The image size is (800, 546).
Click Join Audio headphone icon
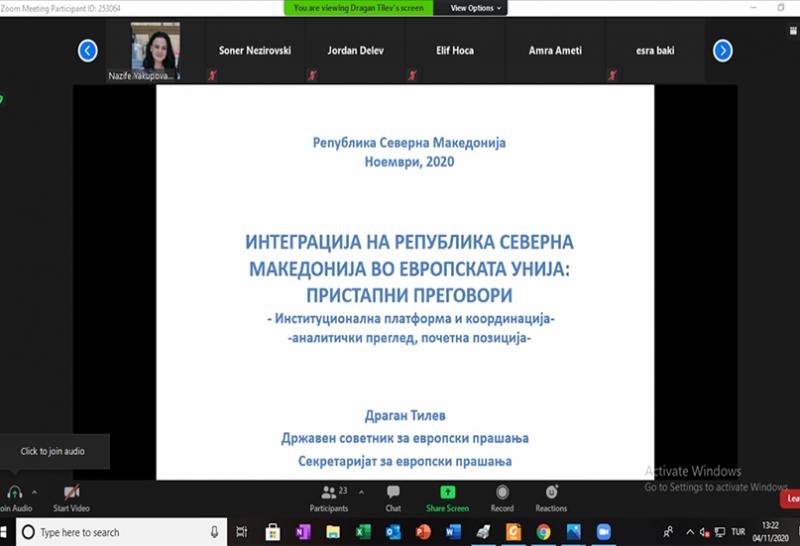coord(14,492)
